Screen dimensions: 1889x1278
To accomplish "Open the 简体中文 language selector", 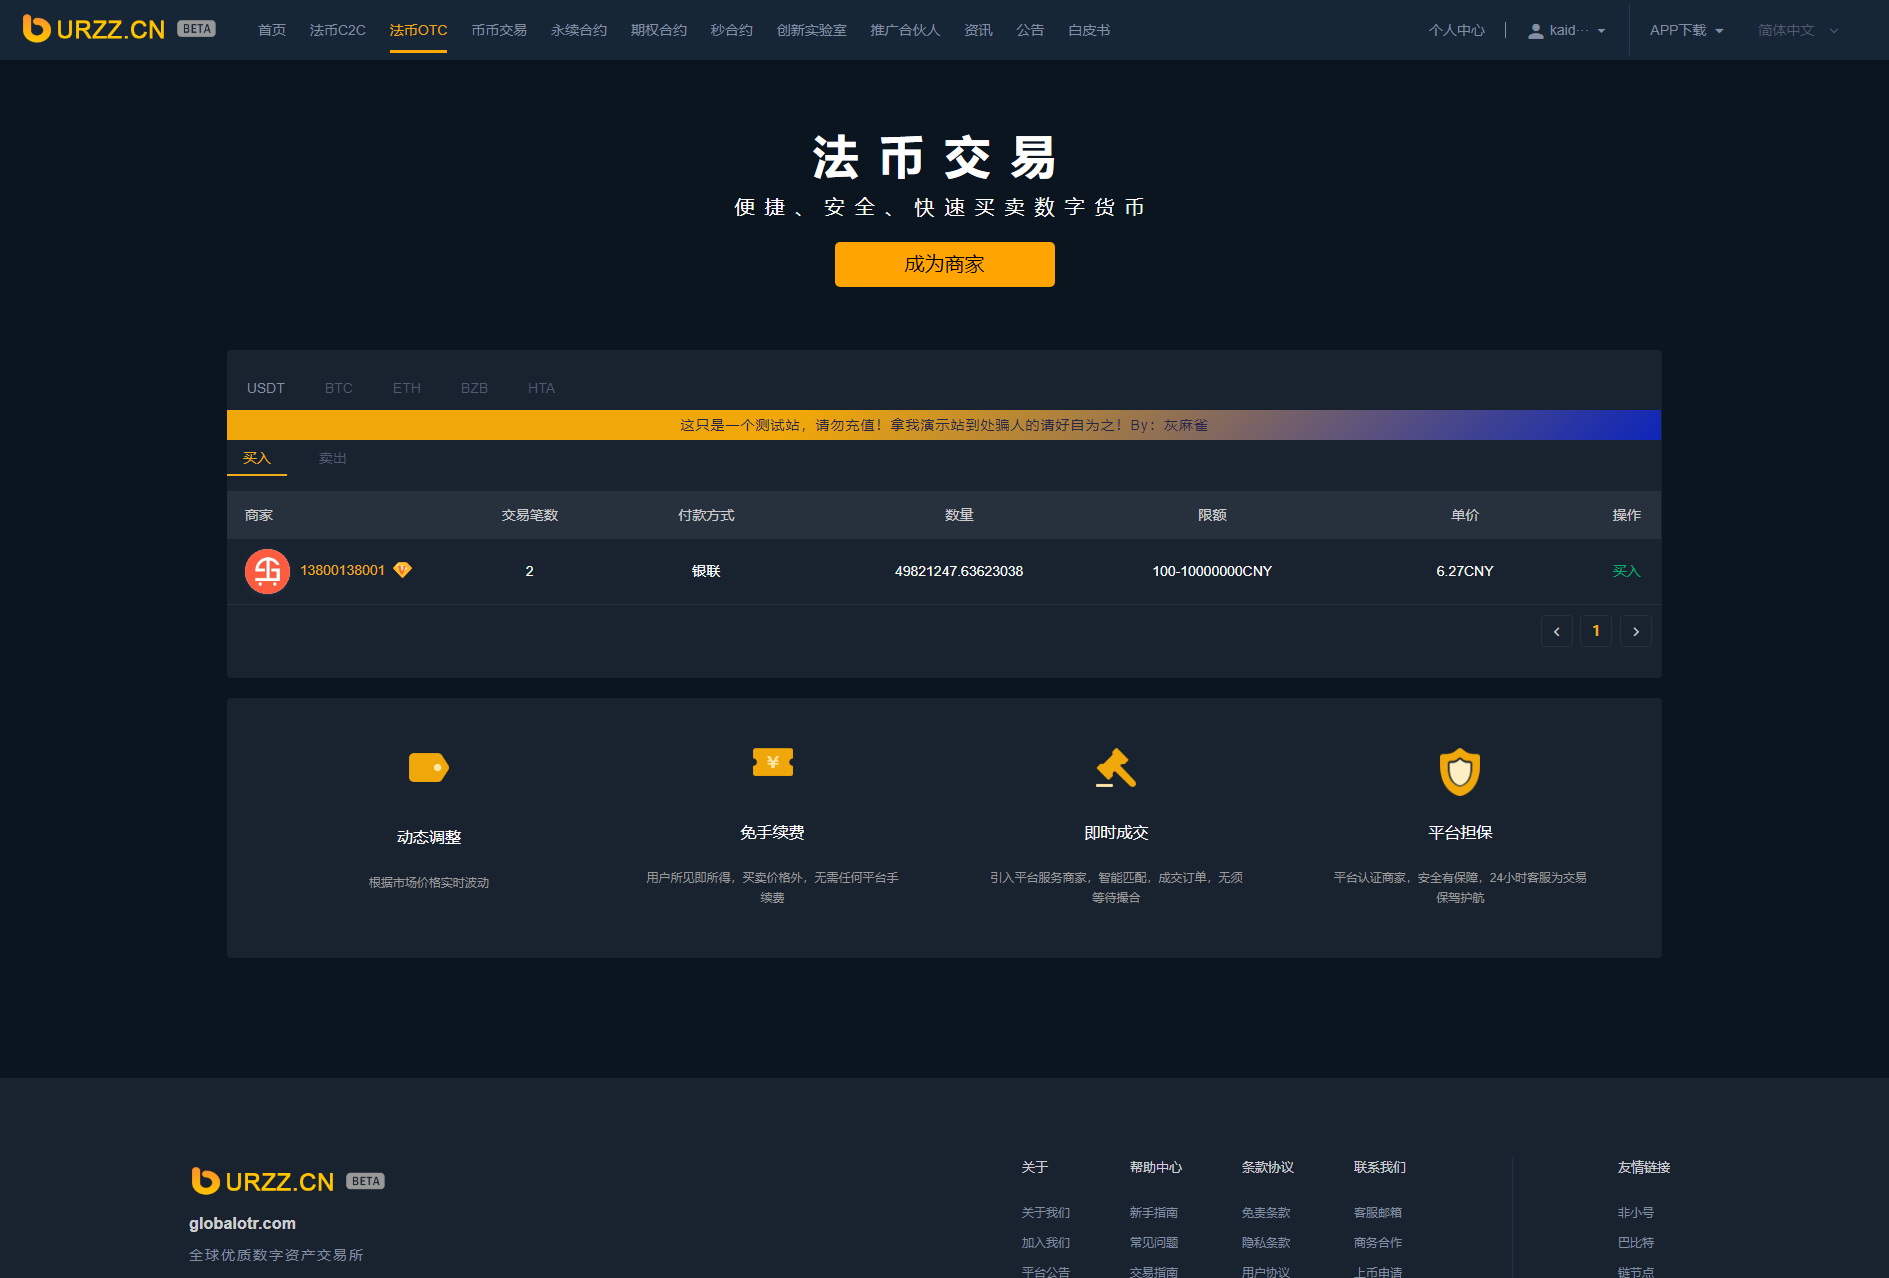I will [1797, 30].
